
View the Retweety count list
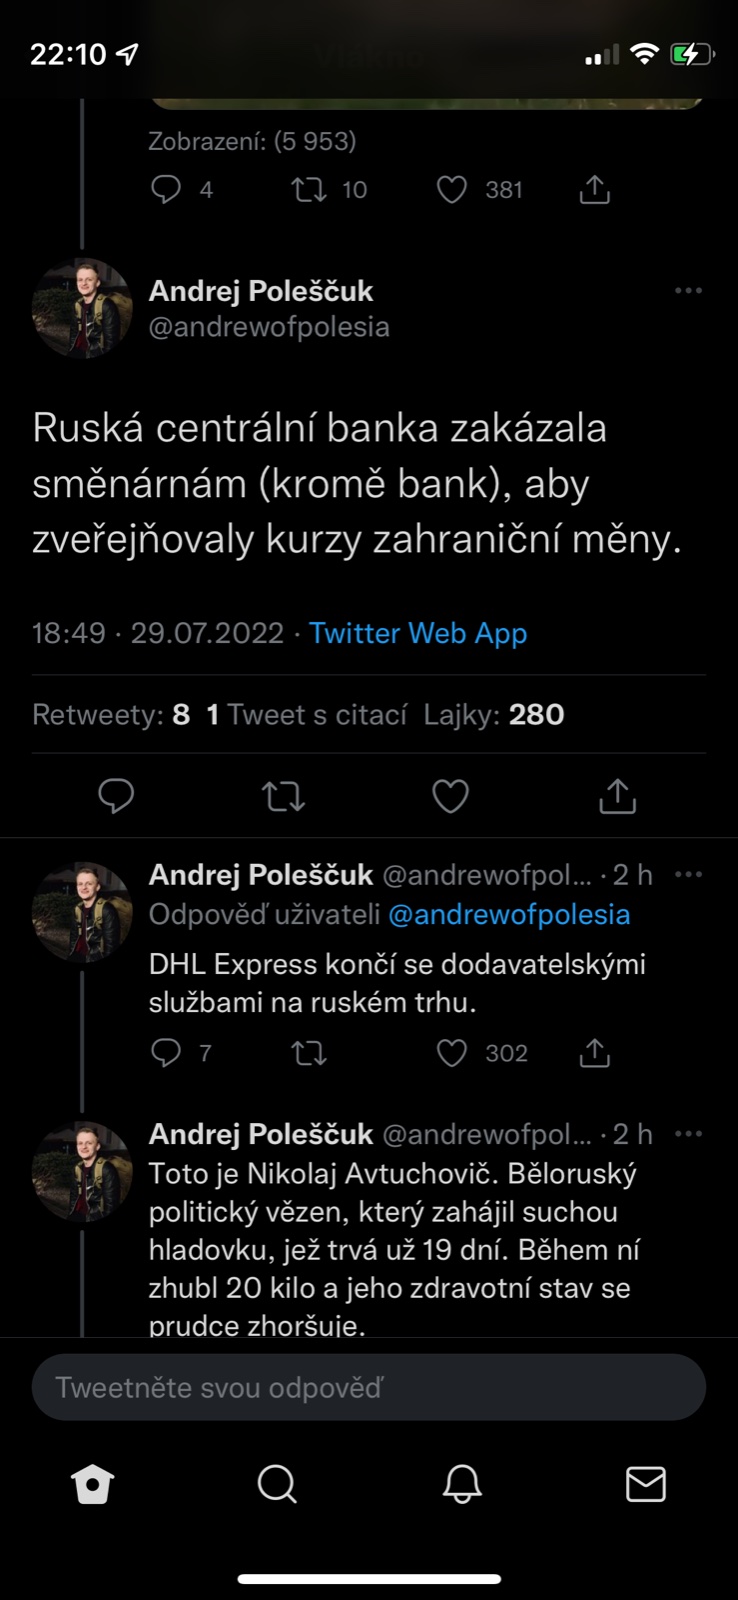click(x=111, y=715)
